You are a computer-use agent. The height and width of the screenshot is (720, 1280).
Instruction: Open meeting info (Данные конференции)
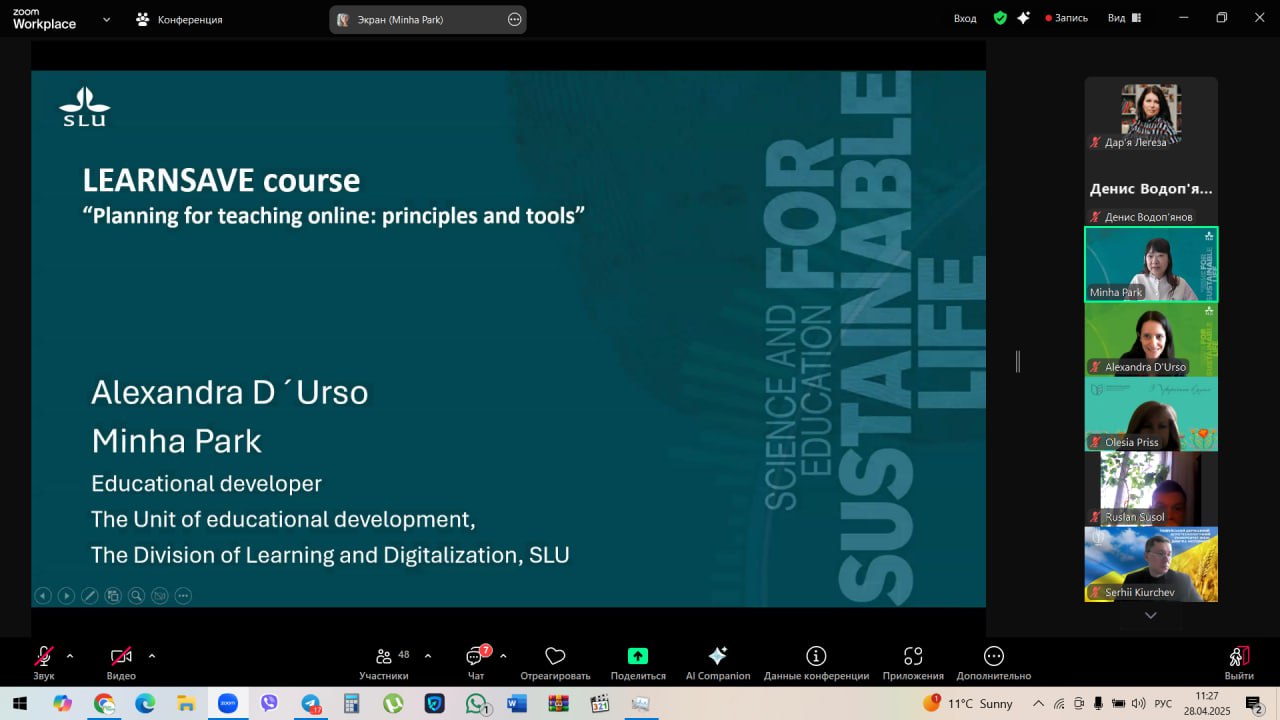point(816,663)
